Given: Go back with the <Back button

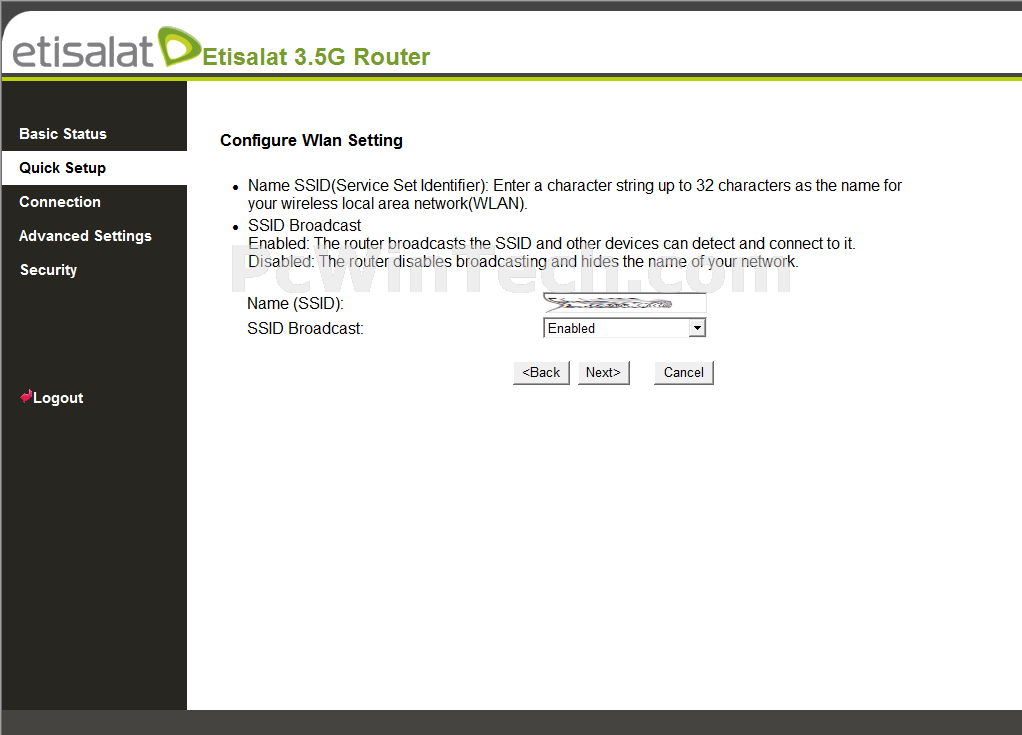Looking at the screenshot, I should (541, 373).
